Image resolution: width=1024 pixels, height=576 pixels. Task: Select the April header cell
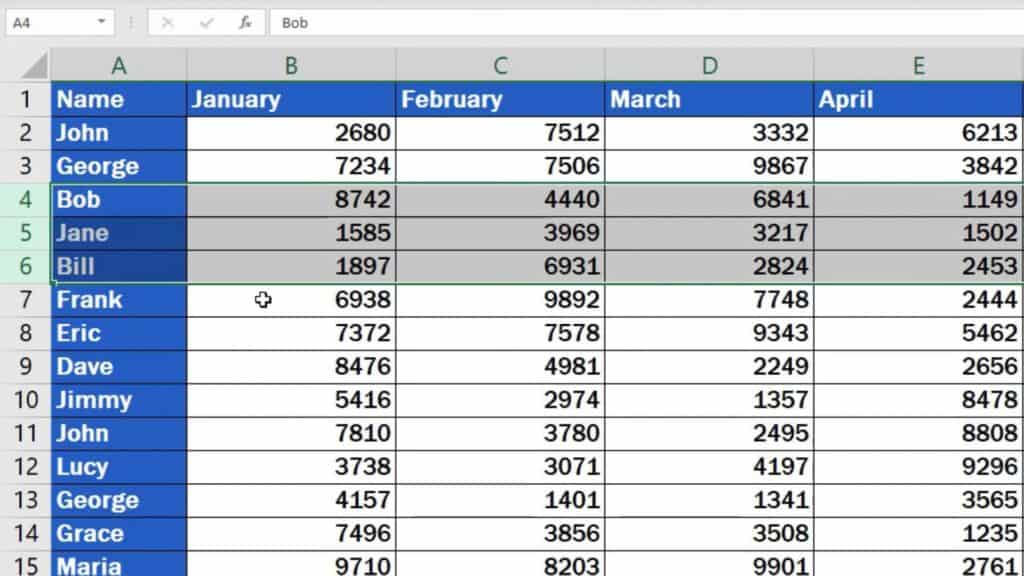click(917, 99)
